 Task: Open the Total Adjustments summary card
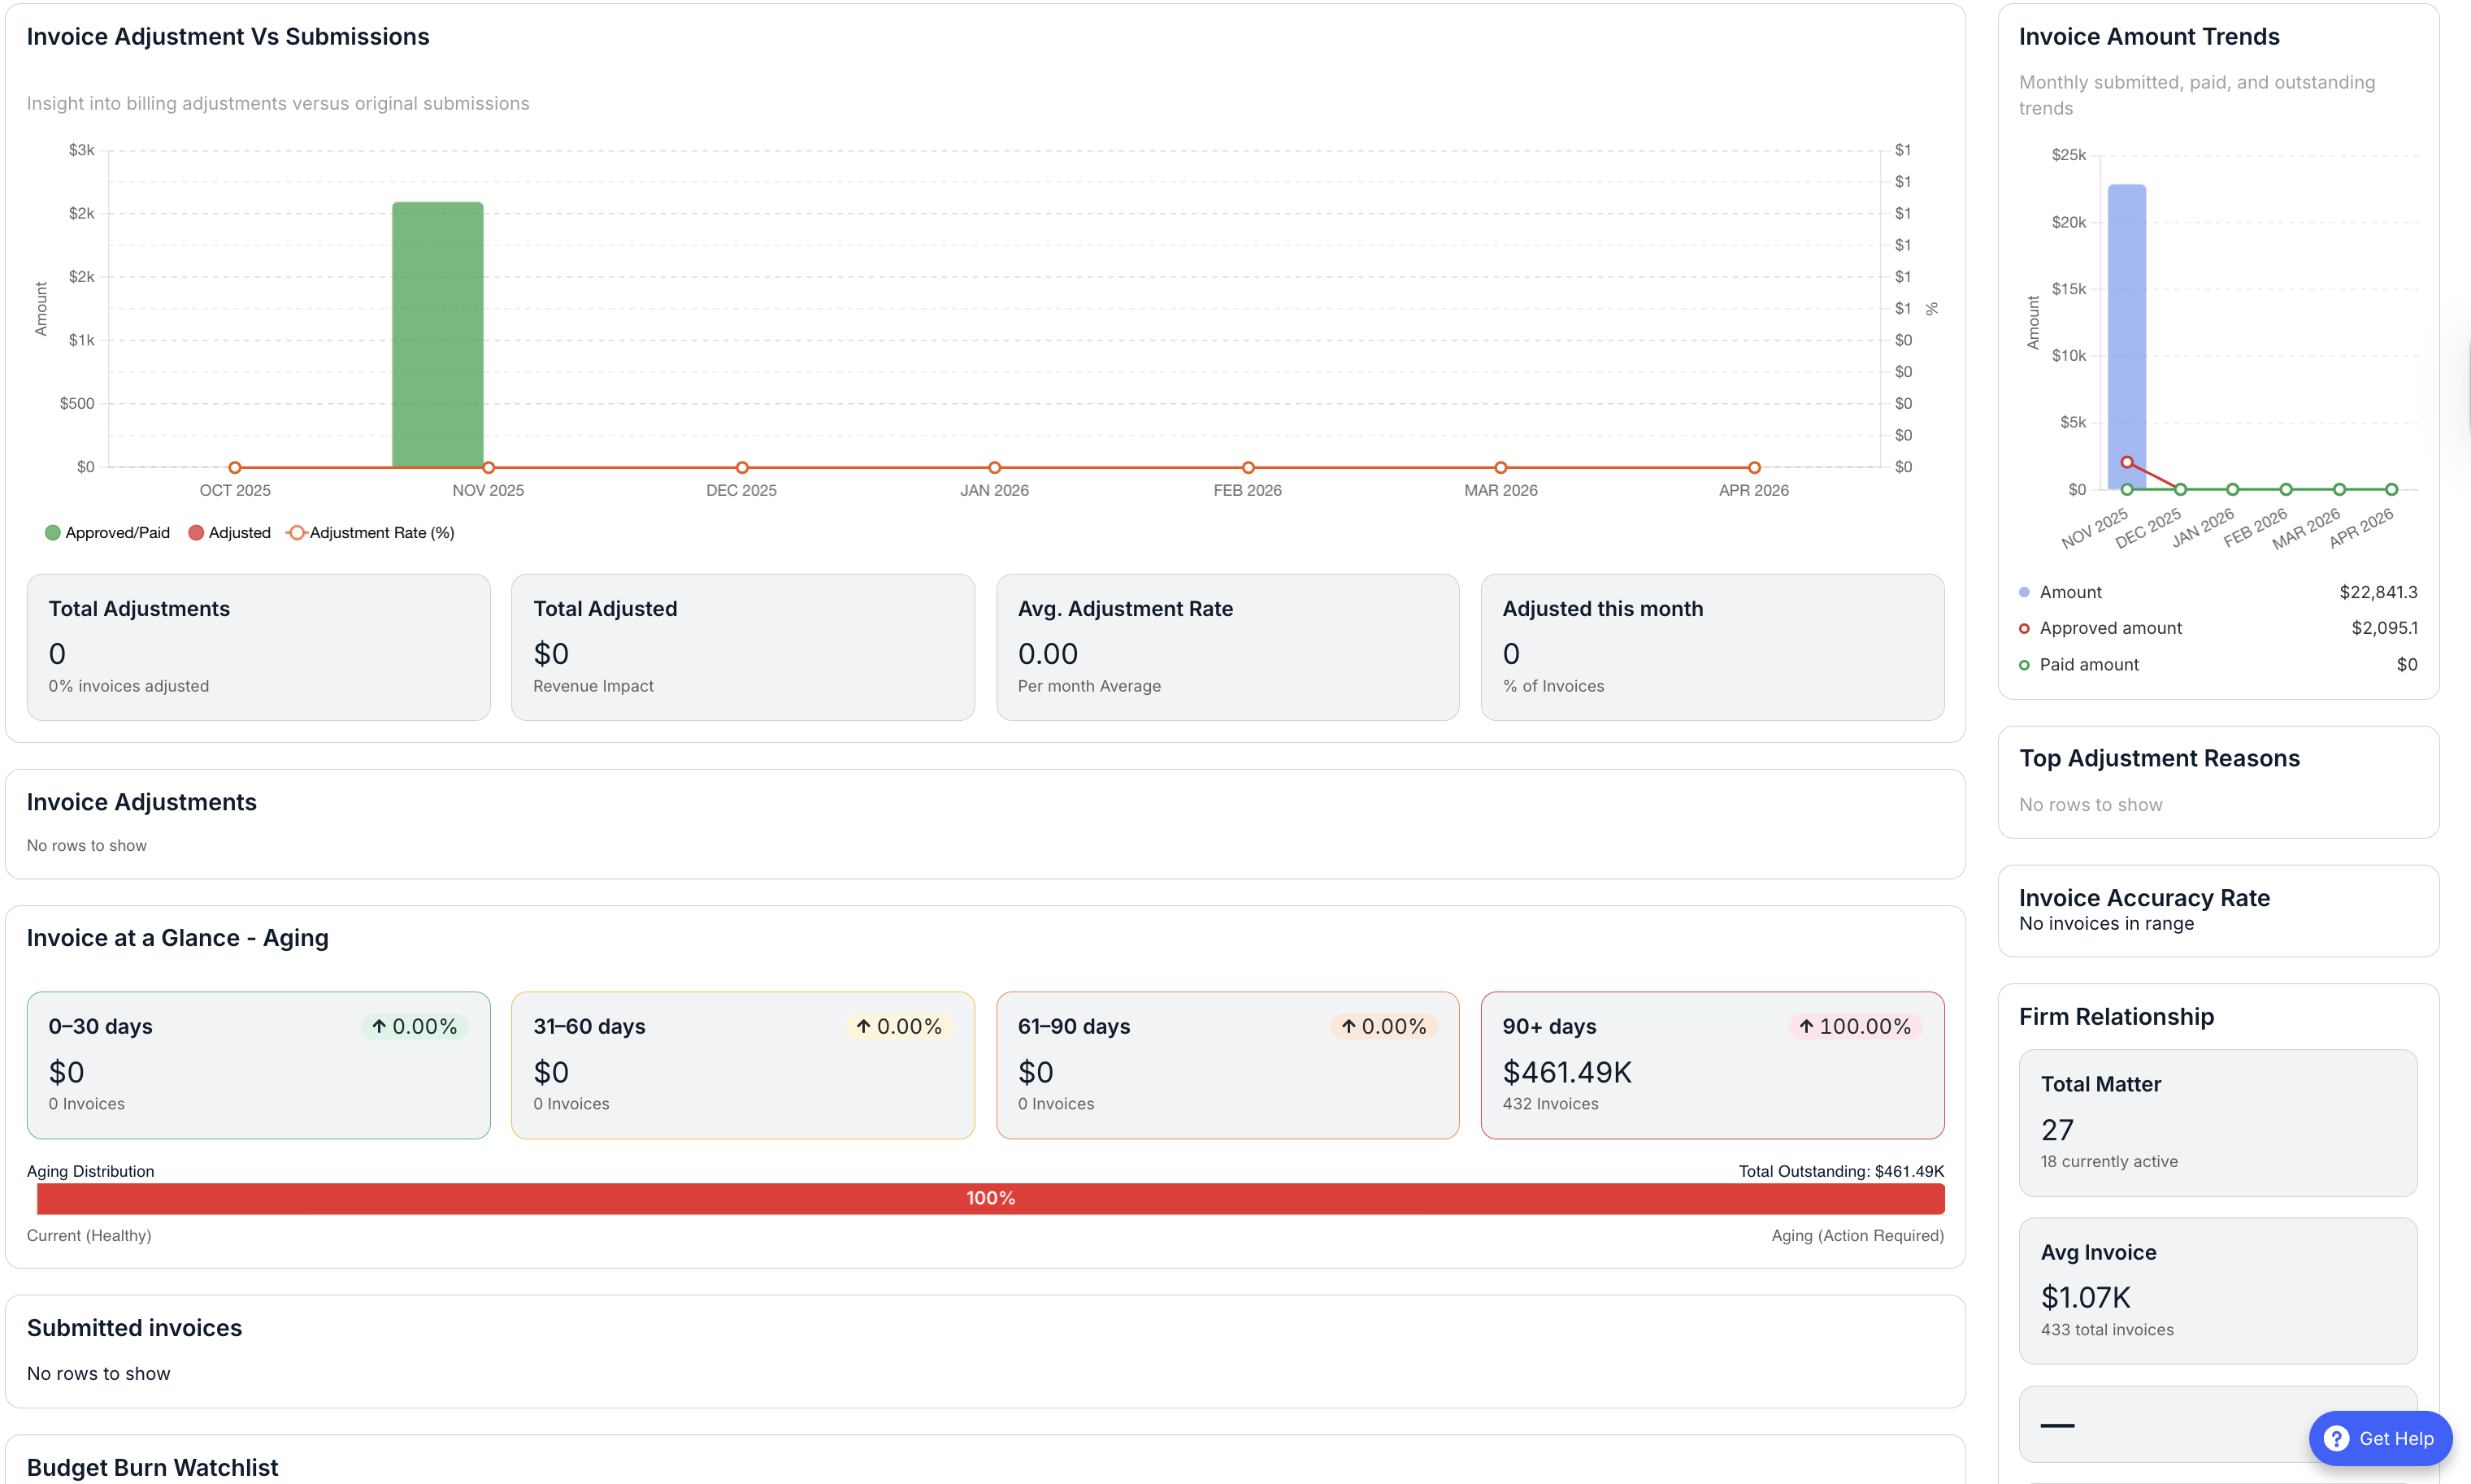(258, 647)
